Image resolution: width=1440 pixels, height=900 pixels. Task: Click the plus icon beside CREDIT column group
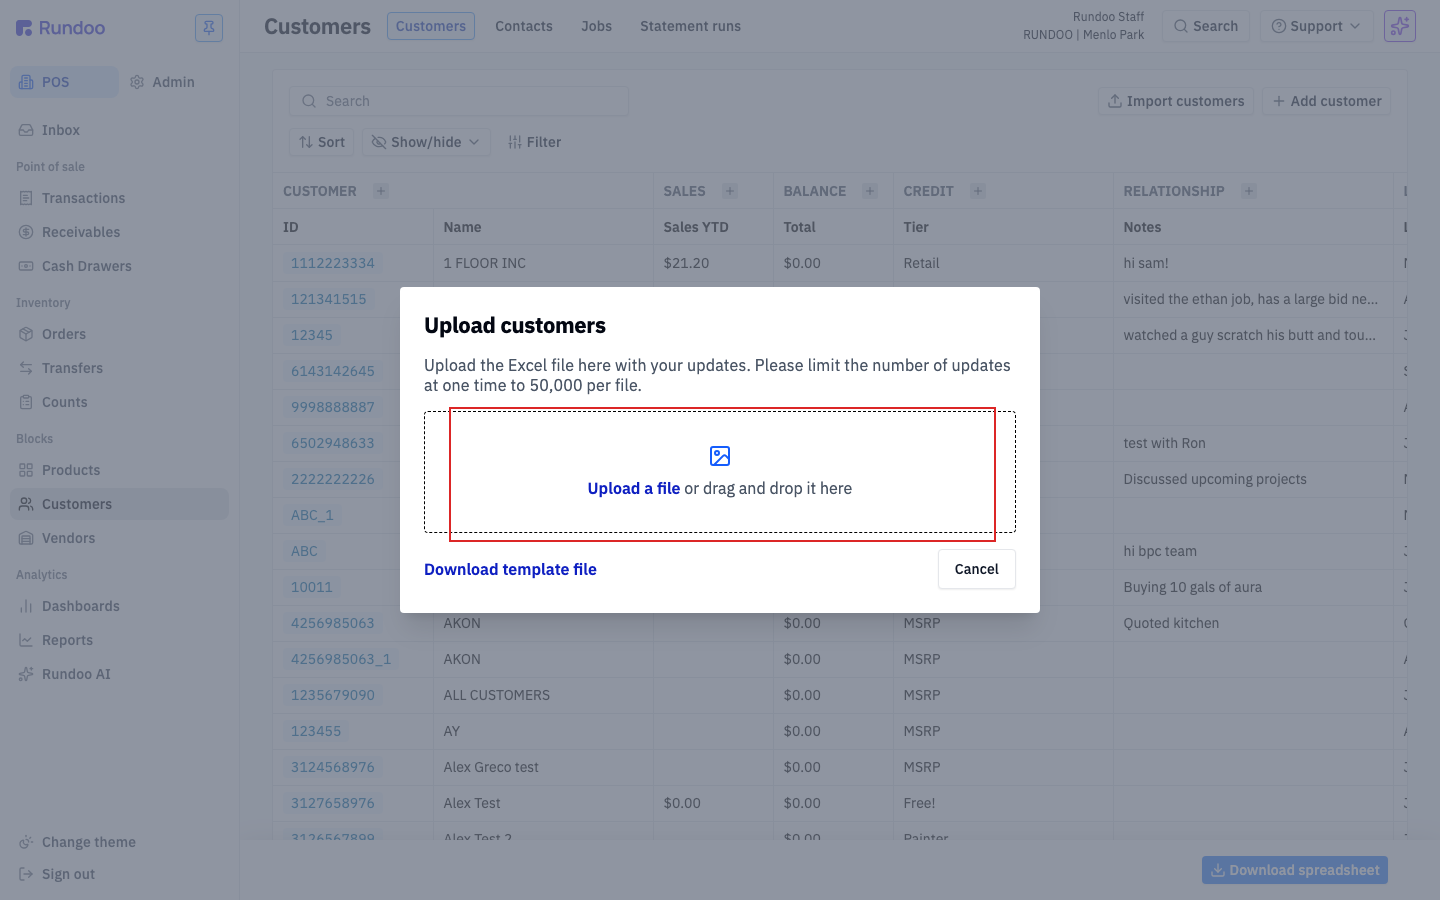978,191
